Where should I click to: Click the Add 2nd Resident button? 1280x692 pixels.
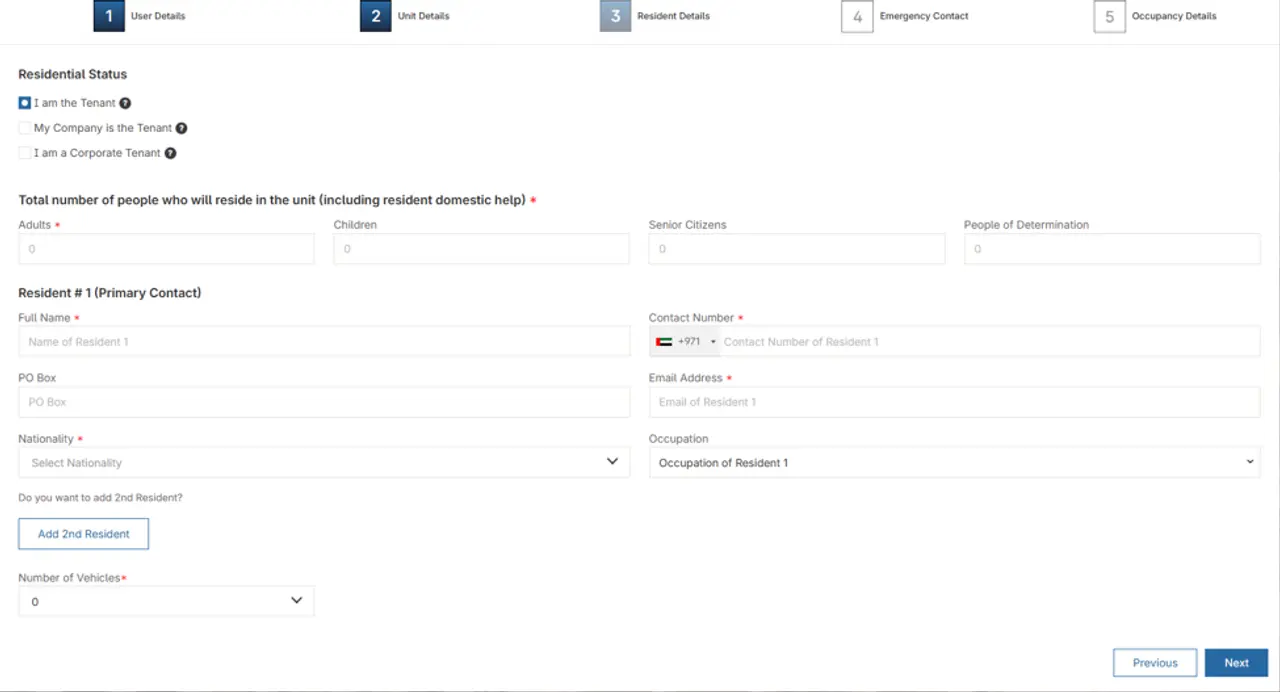[x=83, y=534]
